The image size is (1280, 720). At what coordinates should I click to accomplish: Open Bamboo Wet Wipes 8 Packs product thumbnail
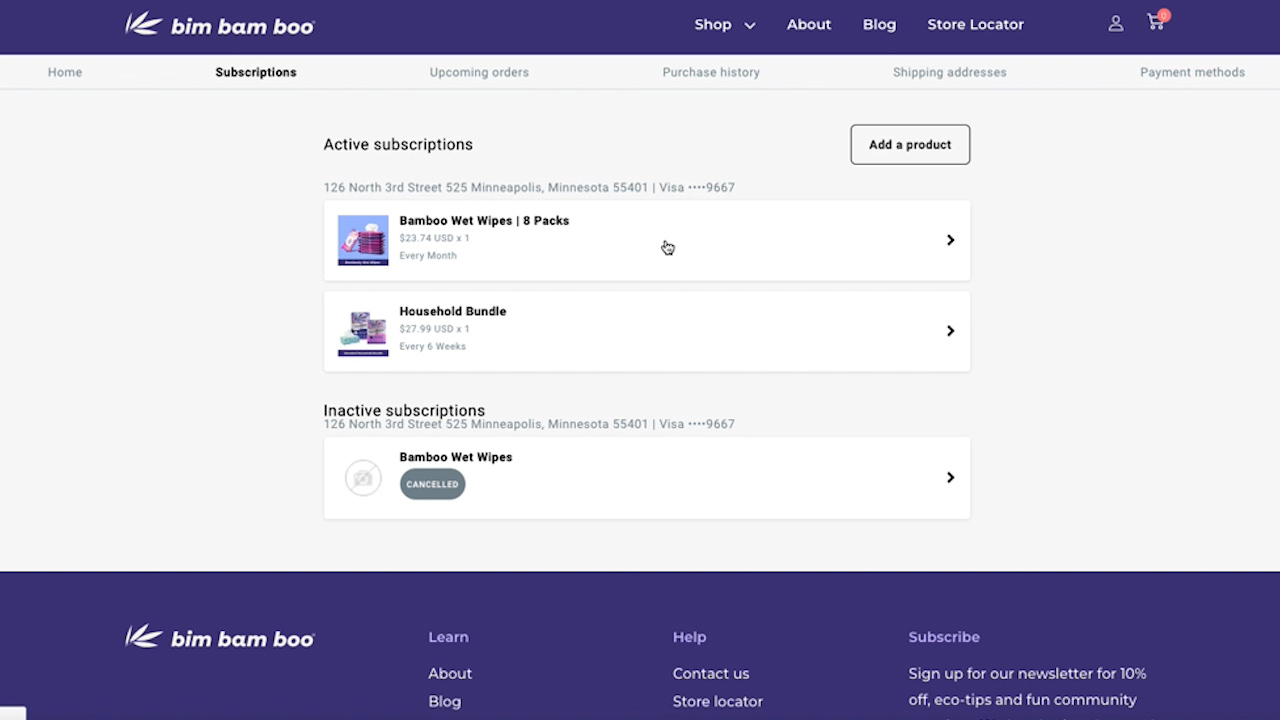(363, 240)
